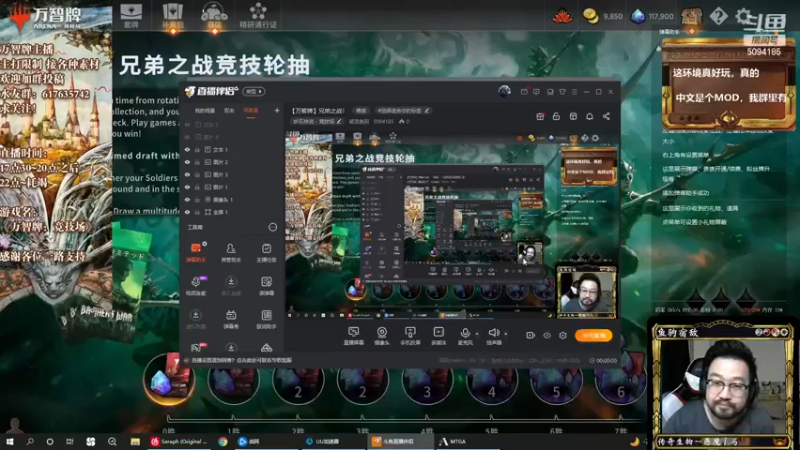The width and height of the screenshot is (800, 450).
Task: Select the orange highlighted scene tab
Action: pos(251,110)
